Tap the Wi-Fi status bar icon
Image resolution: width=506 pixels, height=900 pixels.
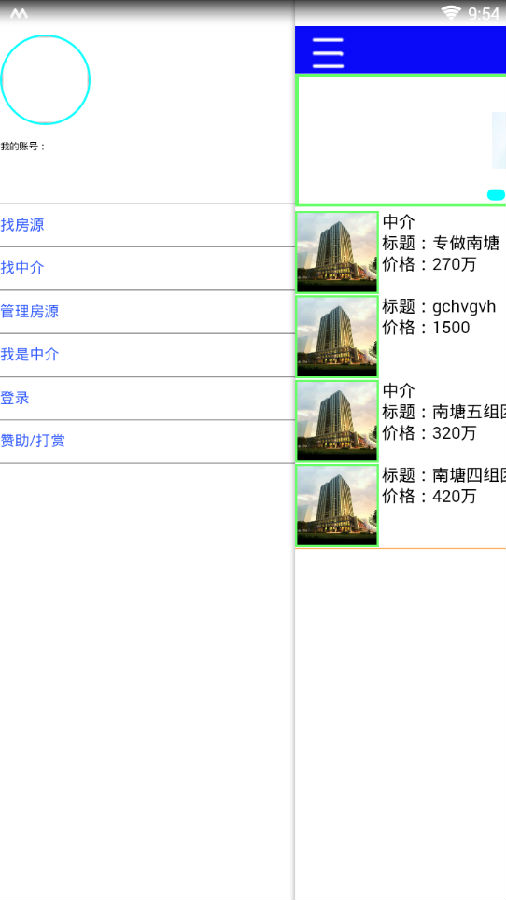(451, 13)
